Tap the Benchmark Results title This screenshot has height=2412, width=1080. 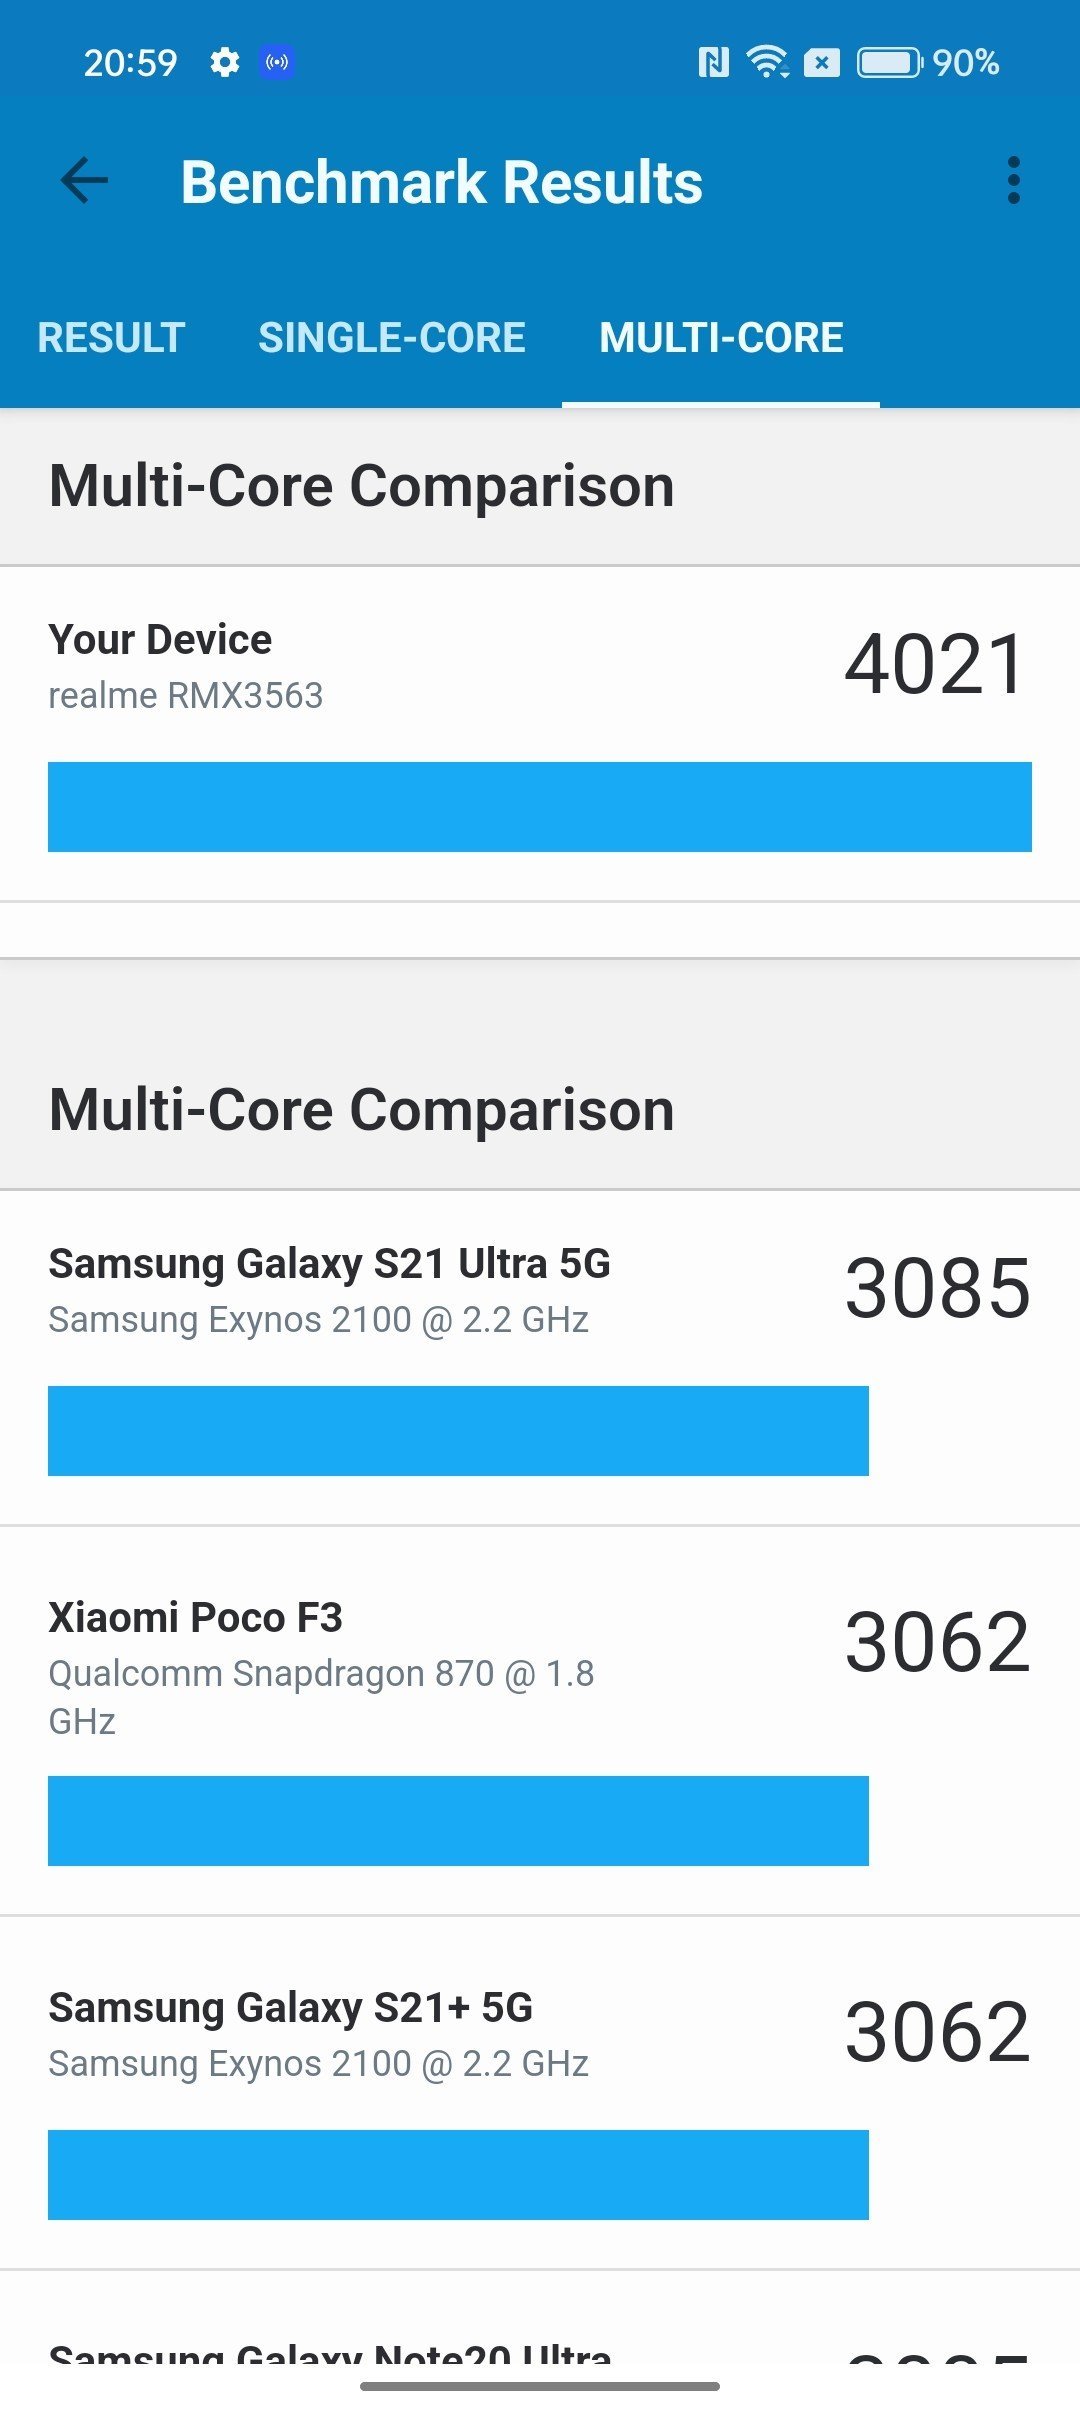tap(442, 182)
